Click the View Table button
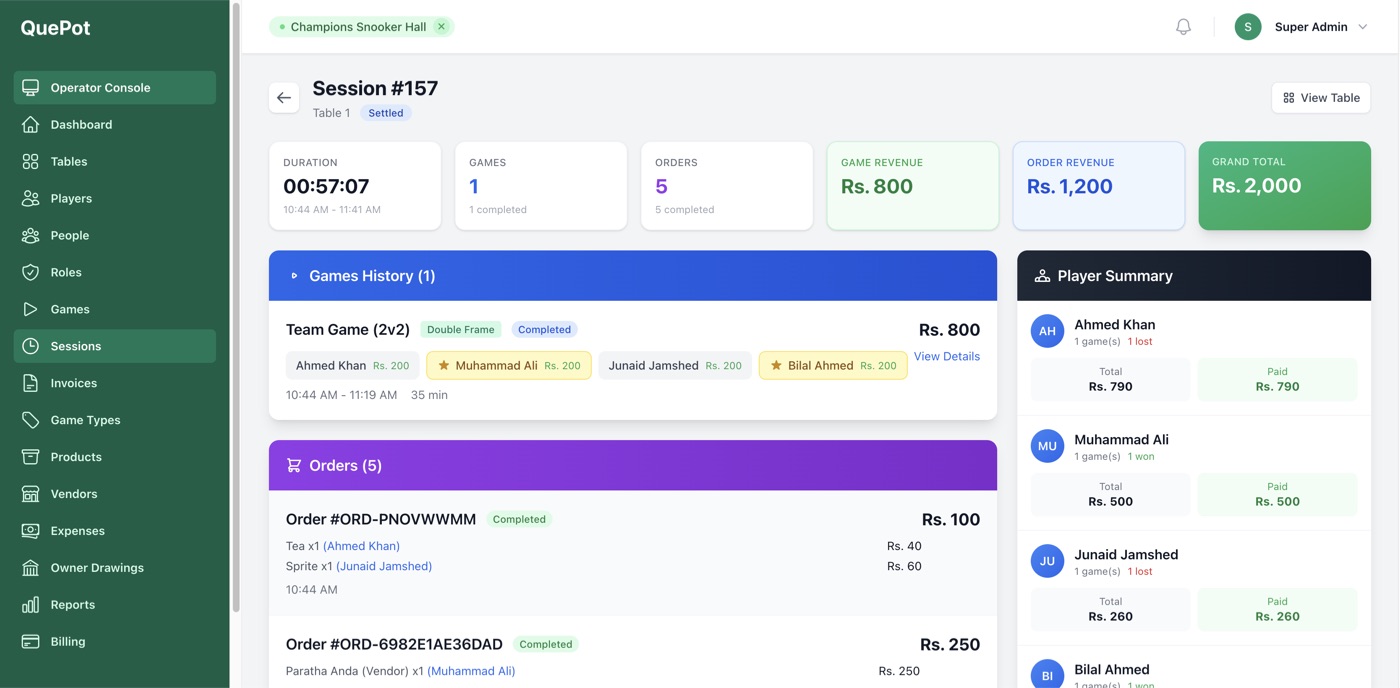This screenshot has width=1400, height=688. [x=1320, y=98]
